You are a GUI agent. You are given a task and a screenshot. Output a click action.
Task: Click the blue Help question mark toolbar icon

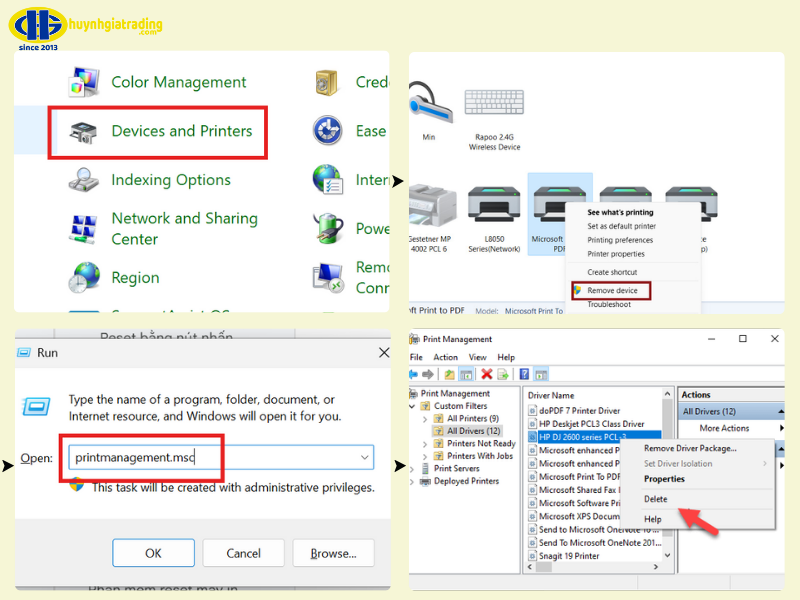(524, 374)
